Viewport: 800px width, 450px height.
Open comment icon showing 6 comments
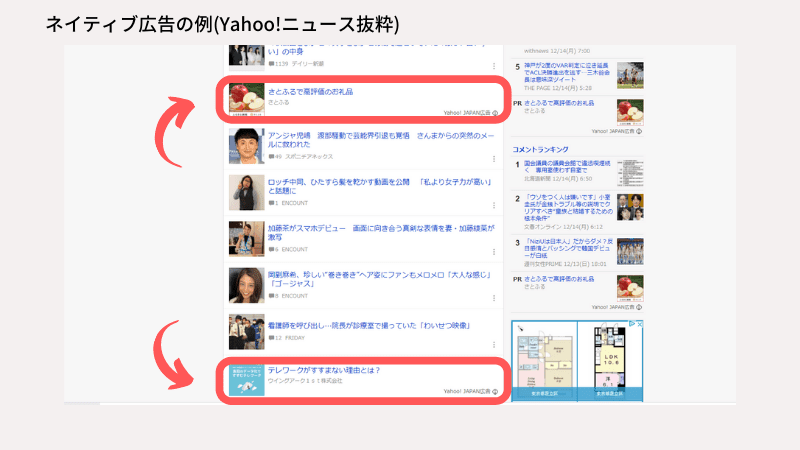pyautogui.click(x=271, y=249)
